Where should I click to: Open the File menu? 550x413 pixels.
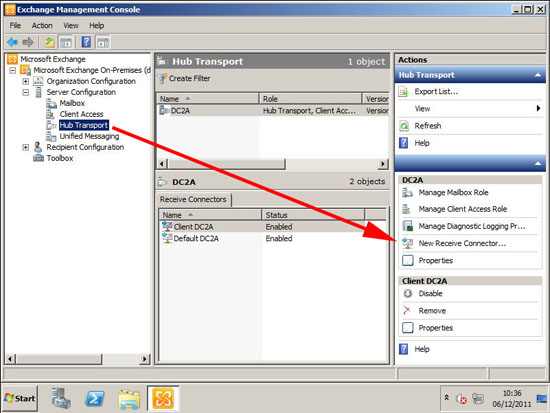point(15,26)
